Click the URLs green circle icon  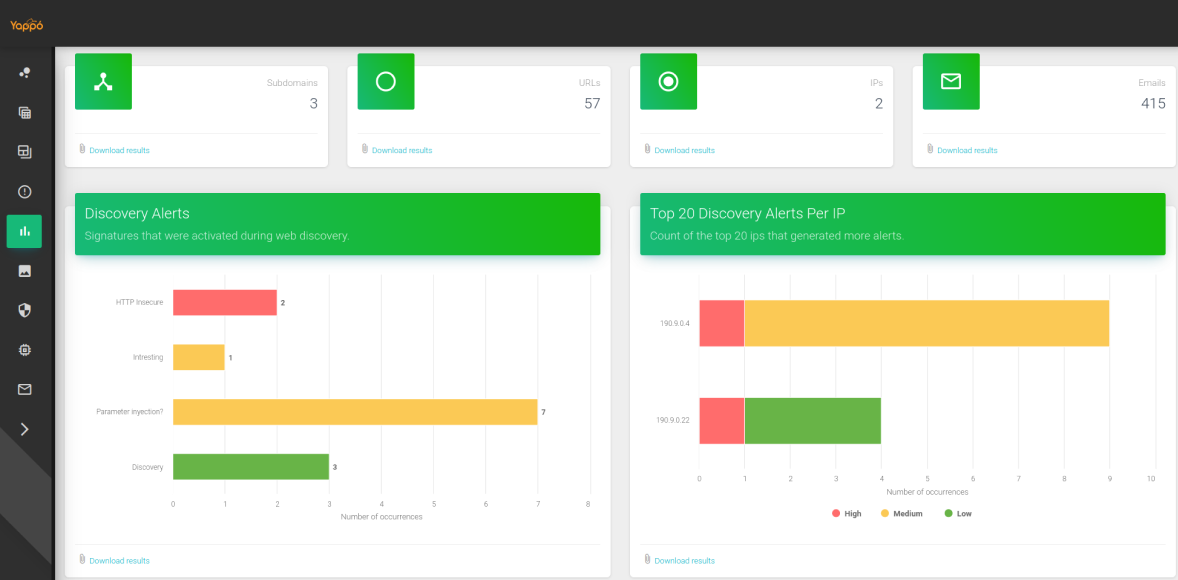click(x=385, y=81)
